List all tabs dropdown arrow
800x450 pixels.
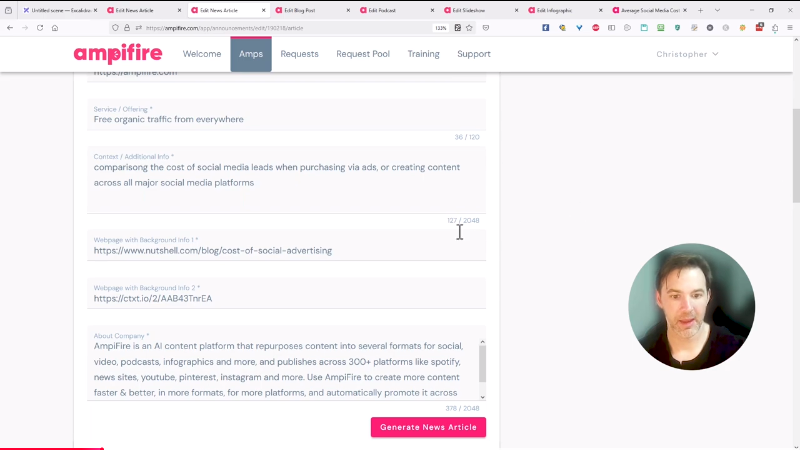click(x=717, y=10)
